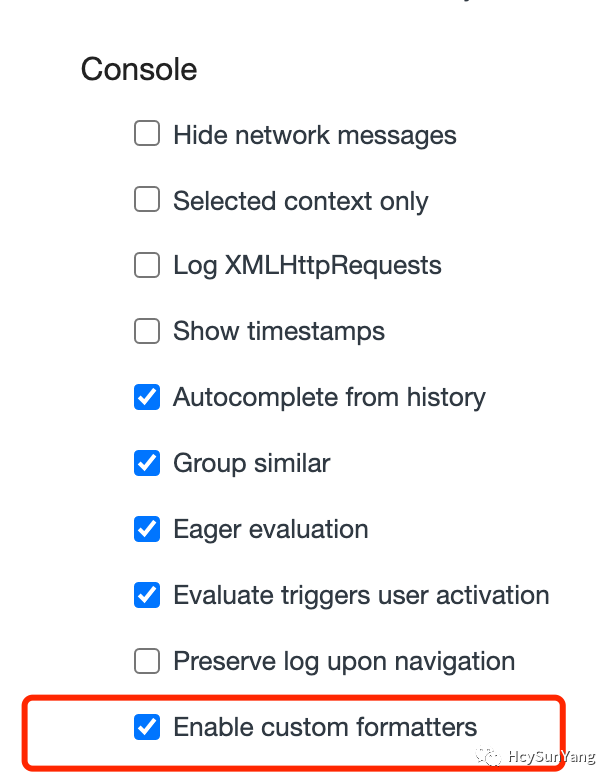This screenshot has height=784, width=614.
Task: Click the 'Show timestamps' label text
Action: [x=278, y=331]
